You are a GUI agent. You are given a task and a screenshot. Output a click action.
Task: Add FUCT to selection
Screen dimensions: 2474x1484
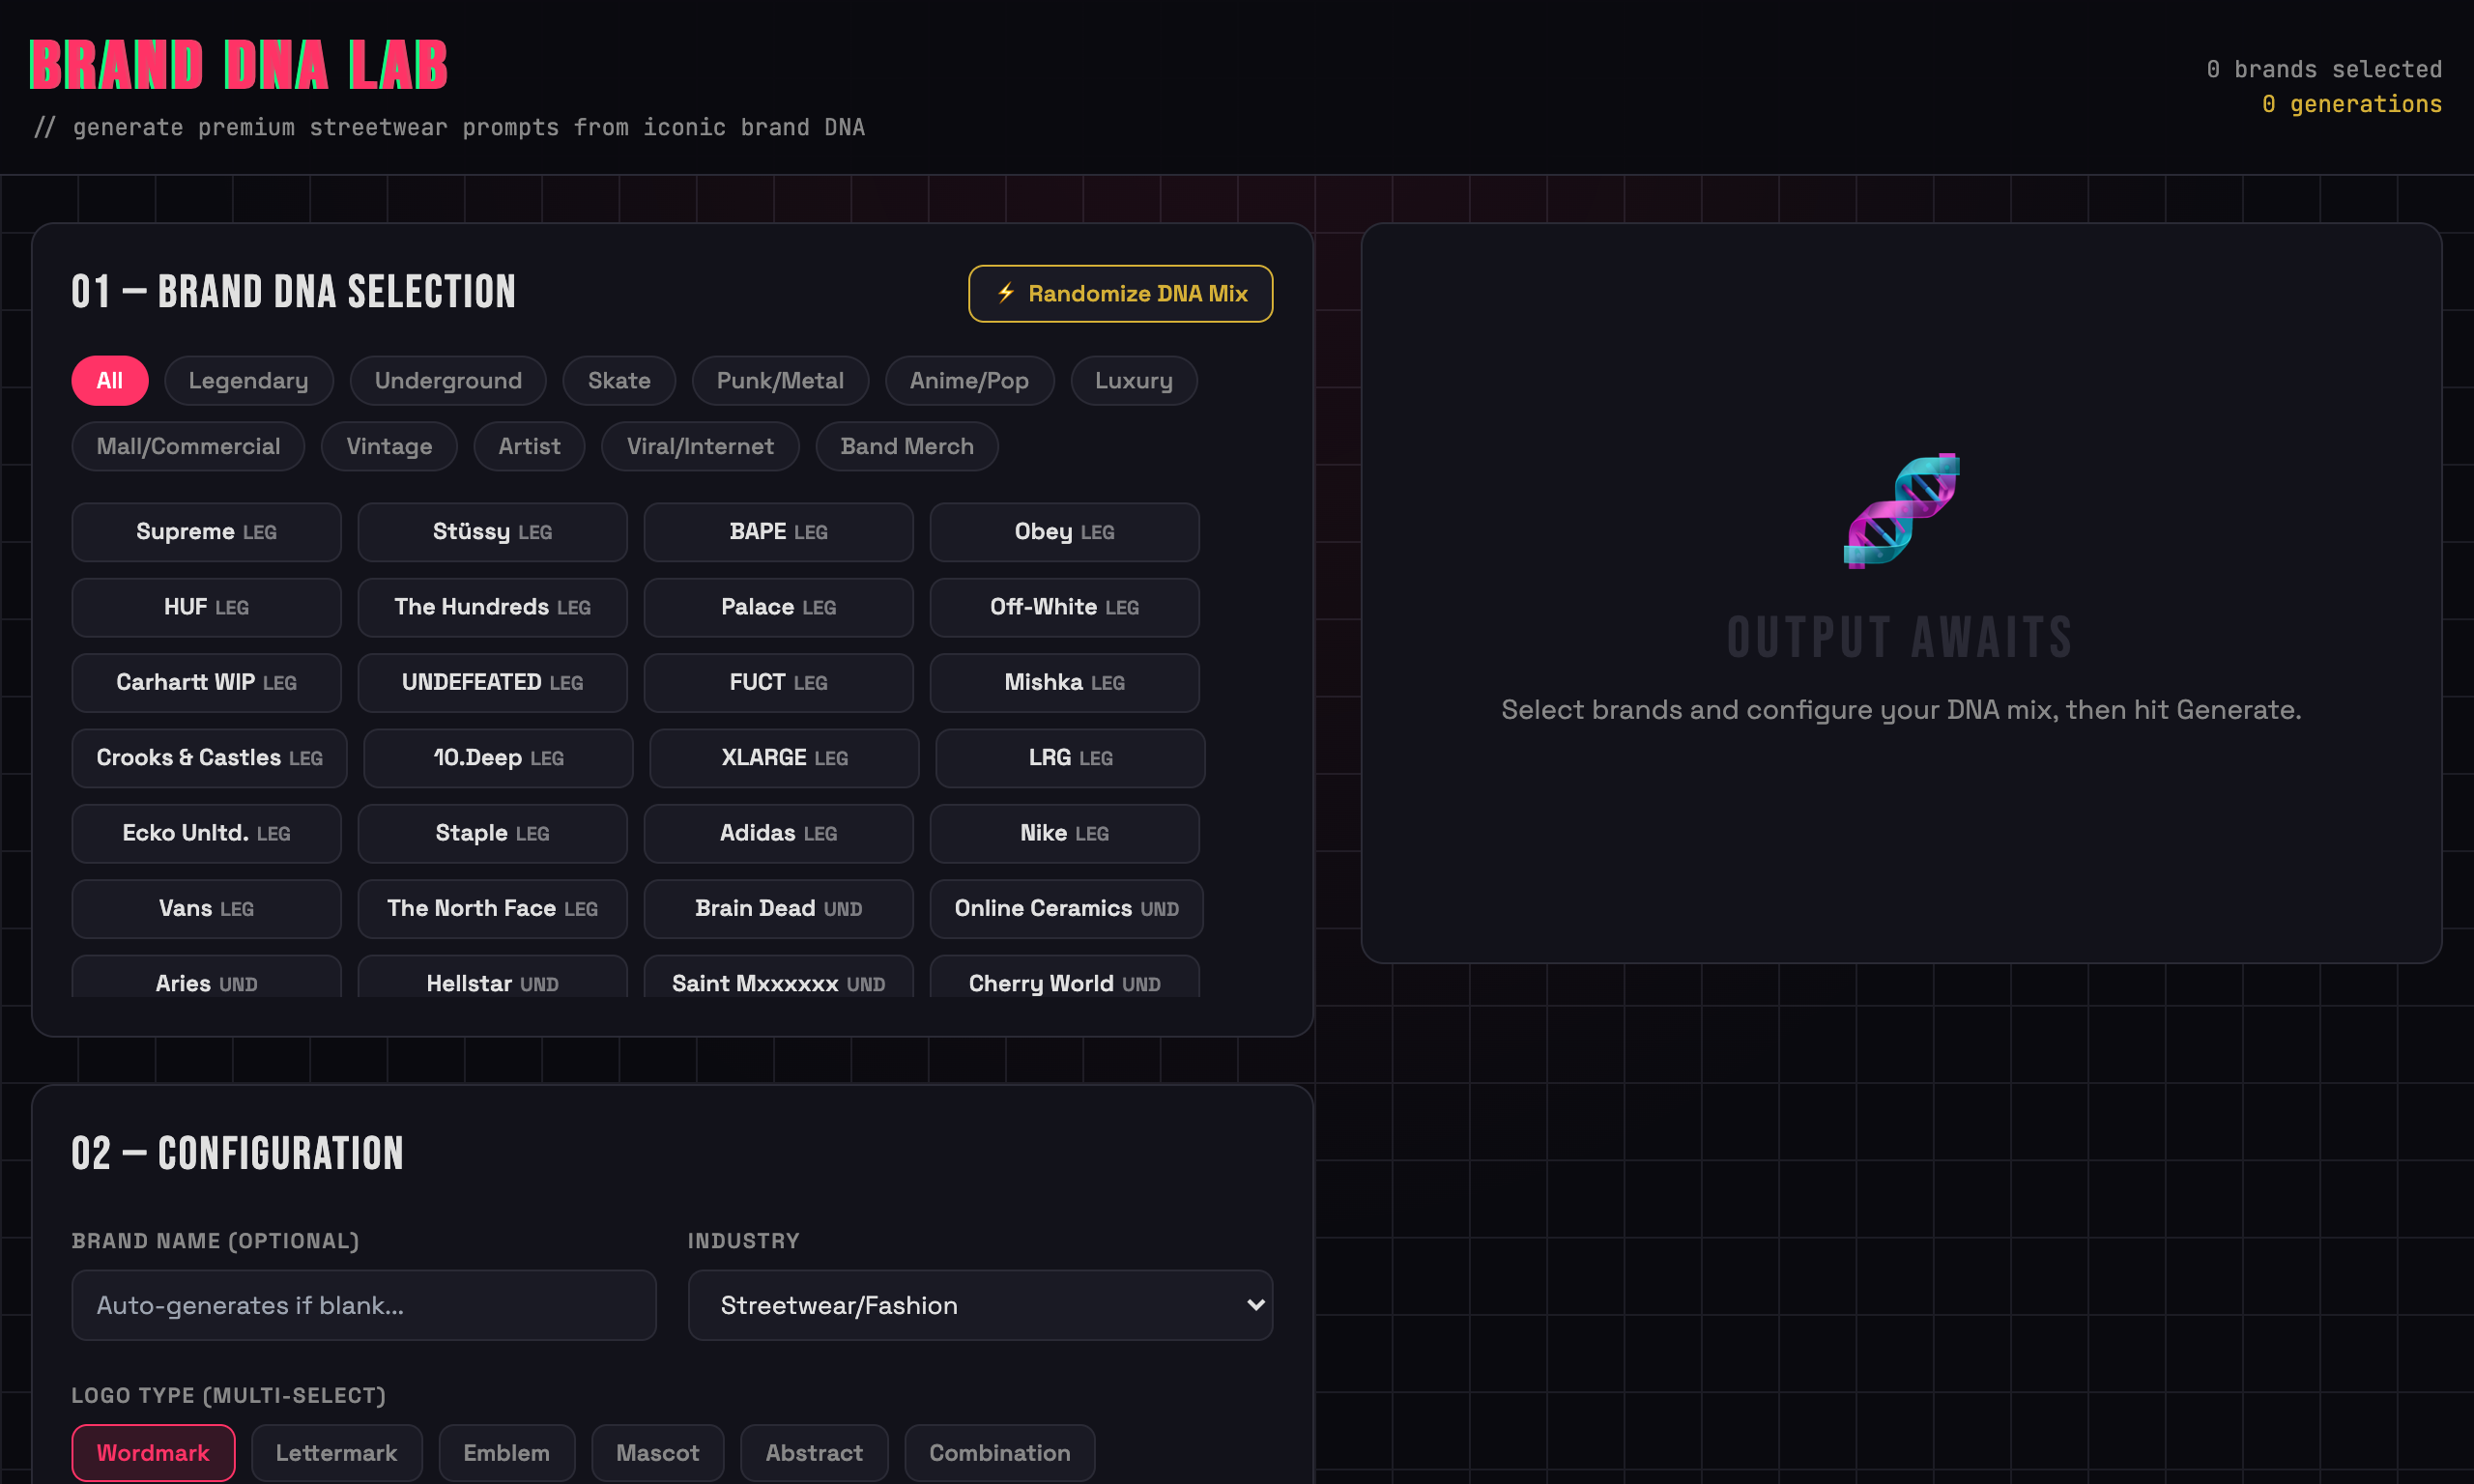point(779,683)
